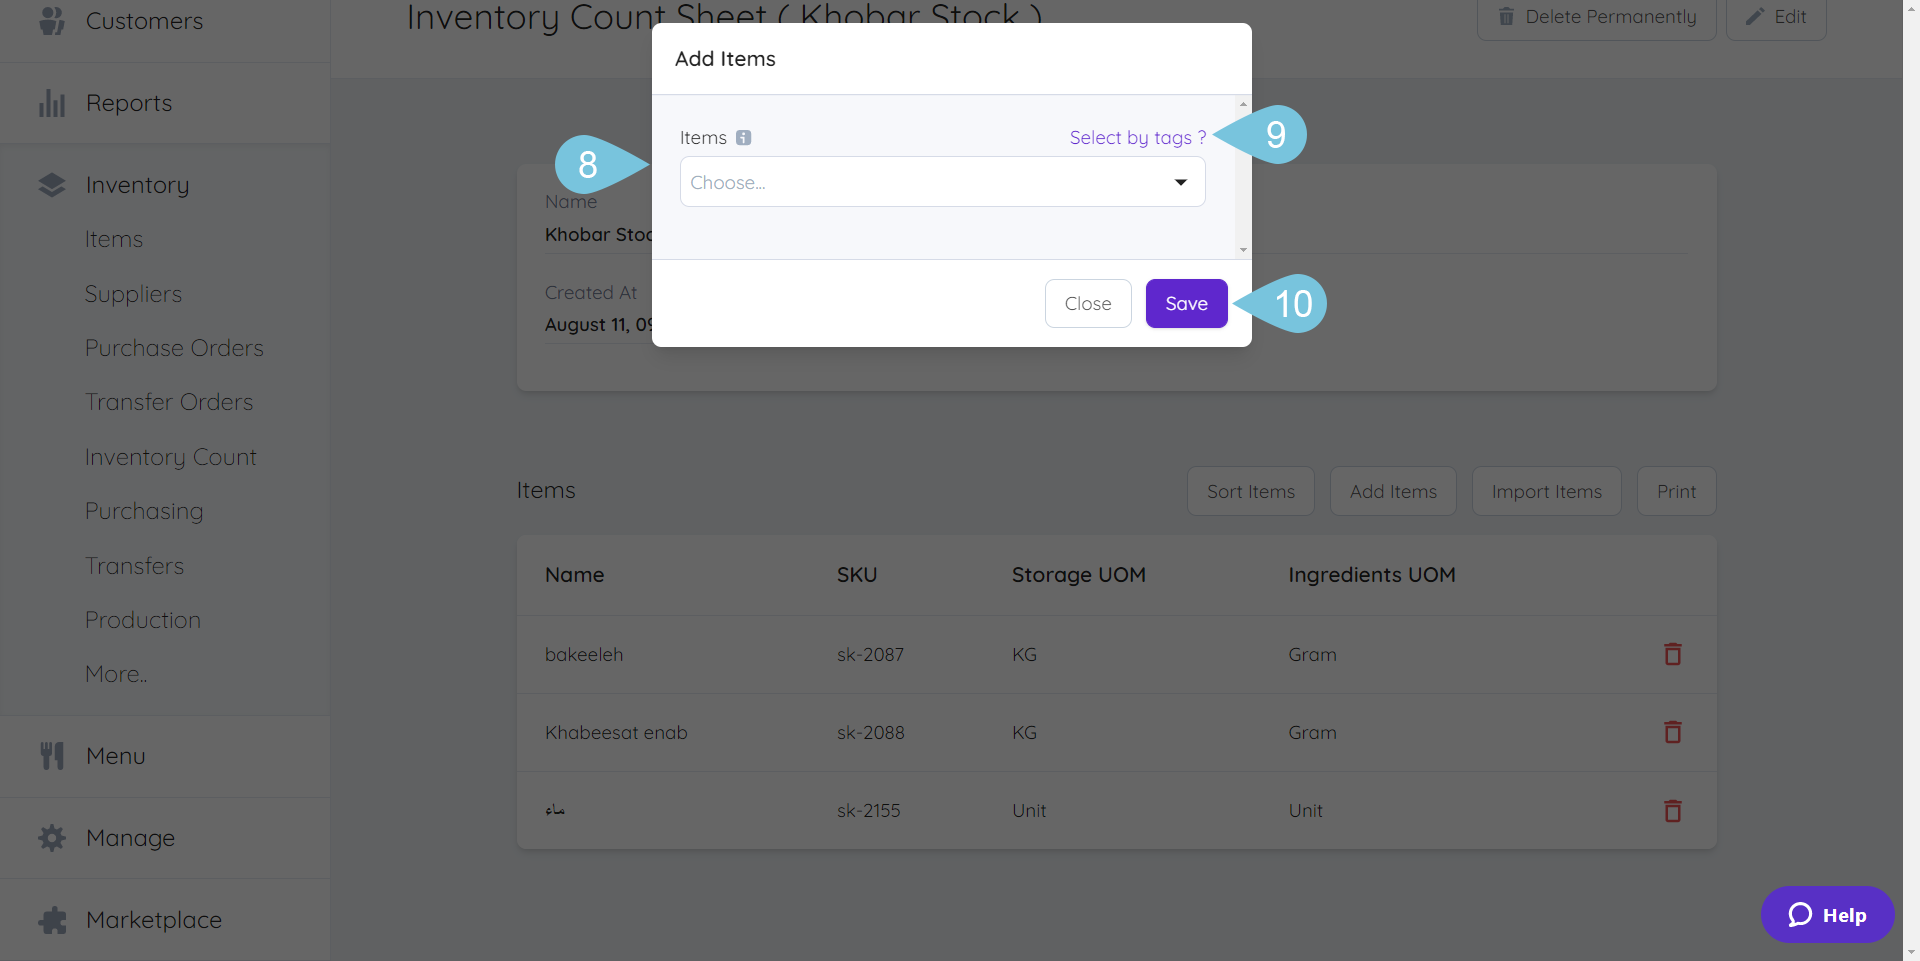Open the Help chat widget
The image size is (1920, 961).
(x=1827, y=914)
